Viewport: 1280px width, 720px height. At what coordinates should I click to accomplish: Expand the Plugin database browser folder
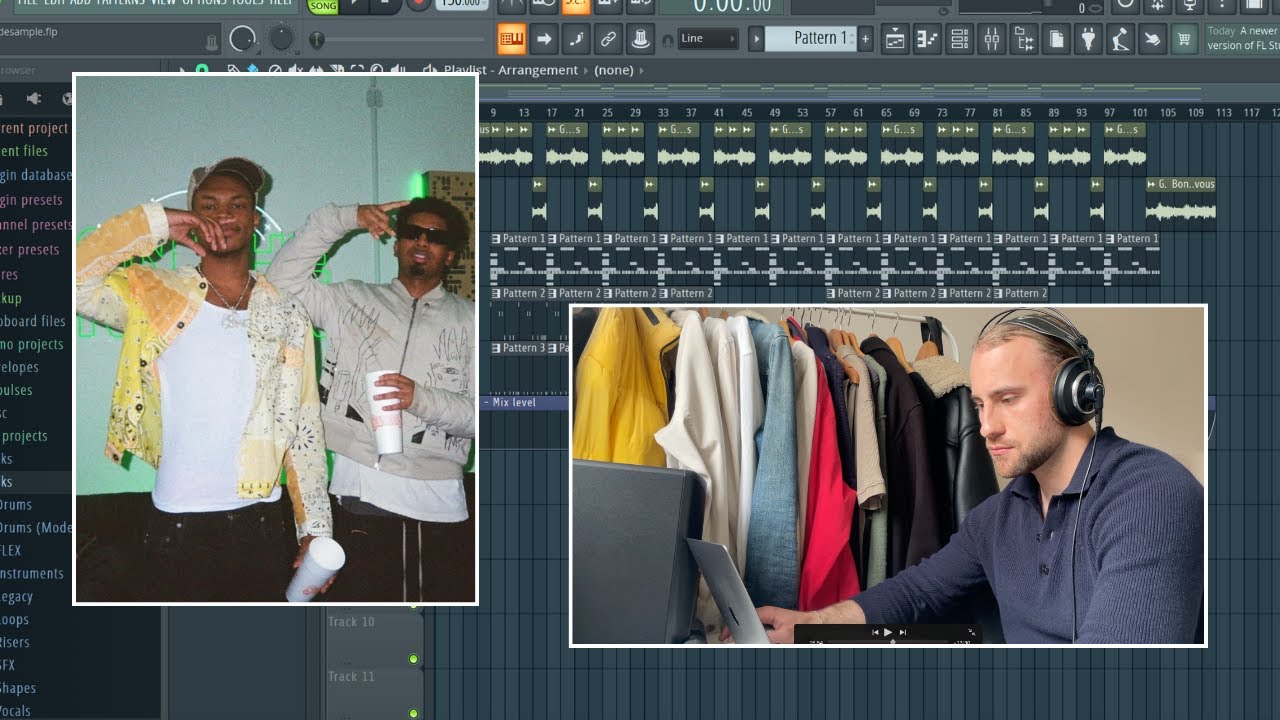click(36, 175)
